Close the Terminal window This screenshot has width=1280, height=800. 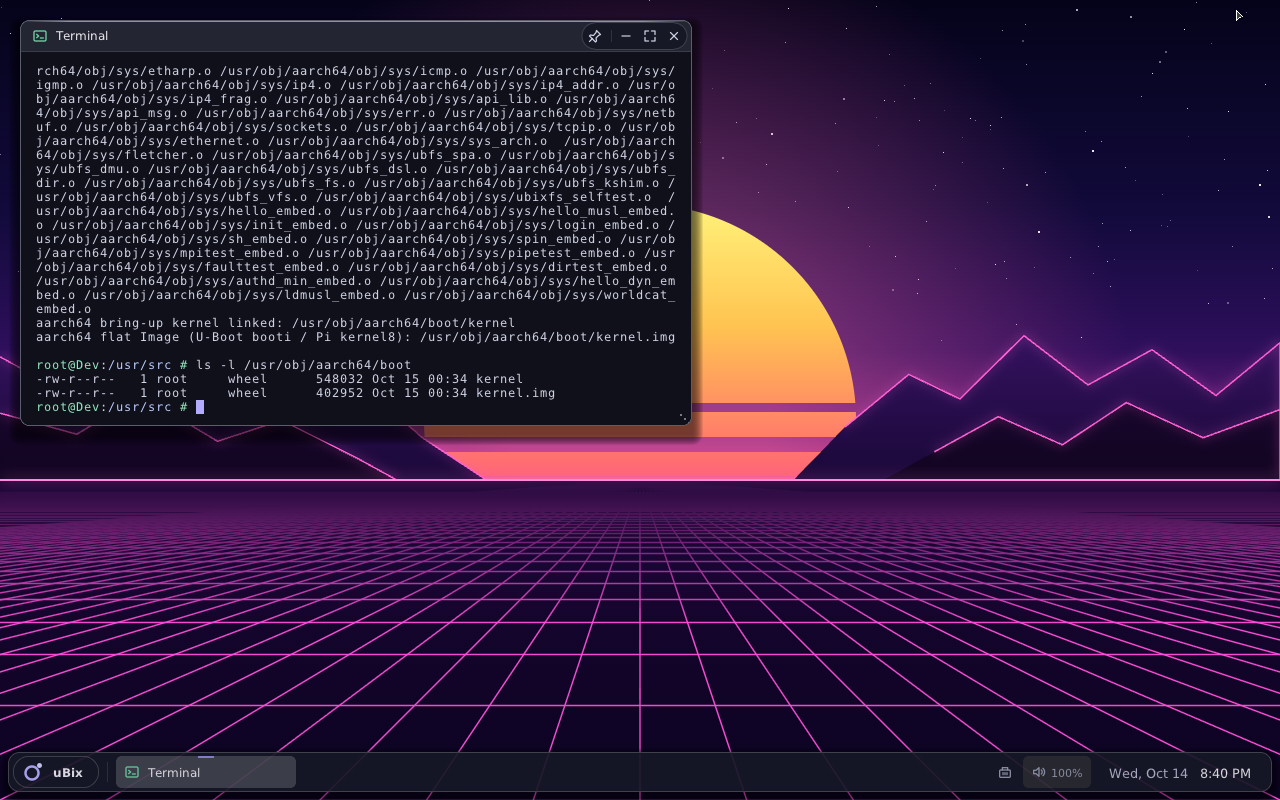674,36
